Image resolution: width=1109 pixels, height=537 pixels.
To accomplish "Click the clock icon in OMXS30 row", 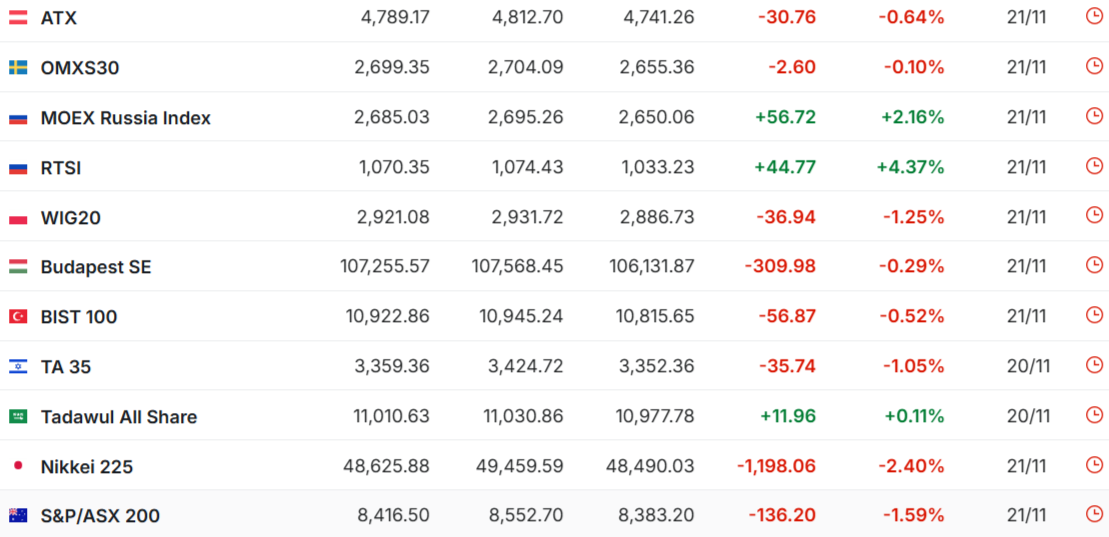I will 1094,66.
